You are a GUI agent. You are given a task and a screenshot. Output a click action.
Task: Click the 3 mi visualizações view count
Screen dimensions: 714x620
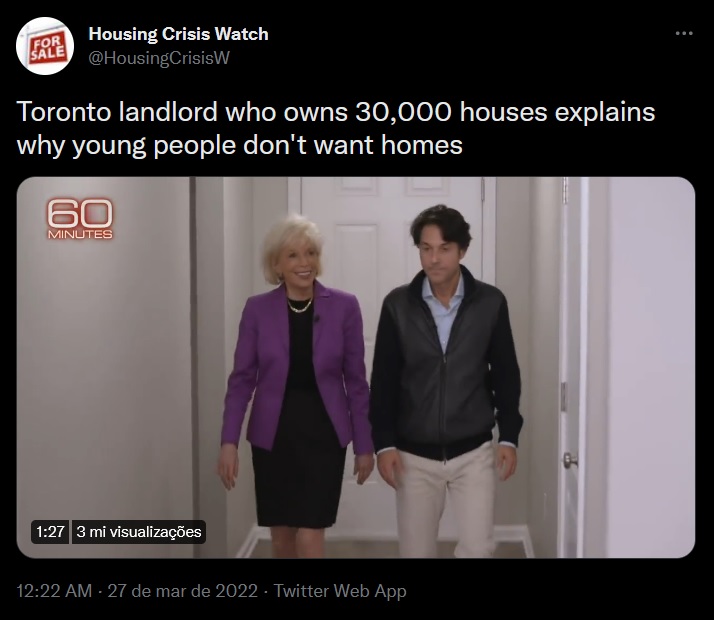pos(139,532)
